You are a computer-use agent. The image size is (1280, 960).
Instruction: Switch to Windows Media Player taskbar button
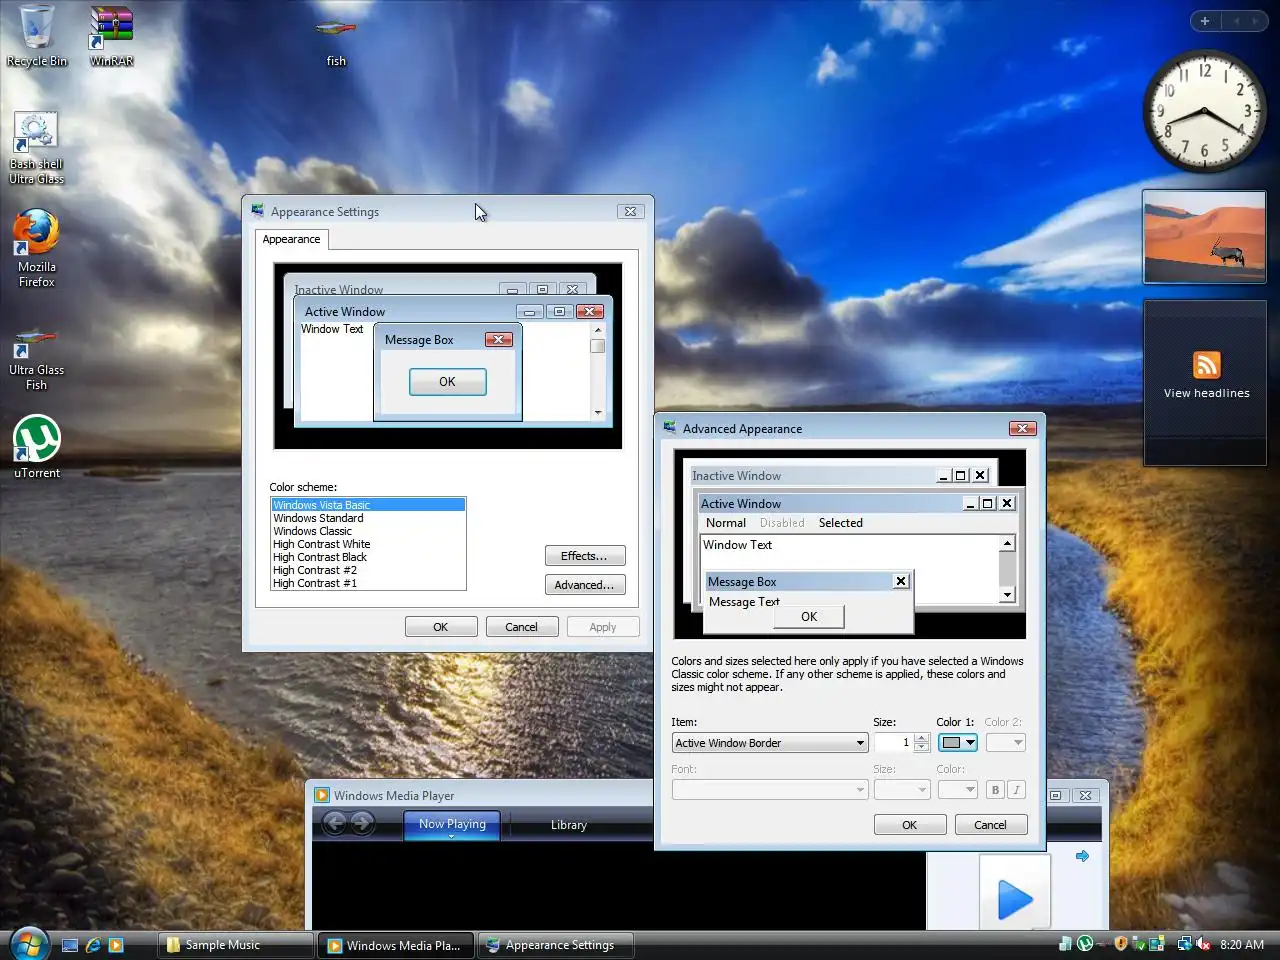pyautogui.click(x=397, y=945)
